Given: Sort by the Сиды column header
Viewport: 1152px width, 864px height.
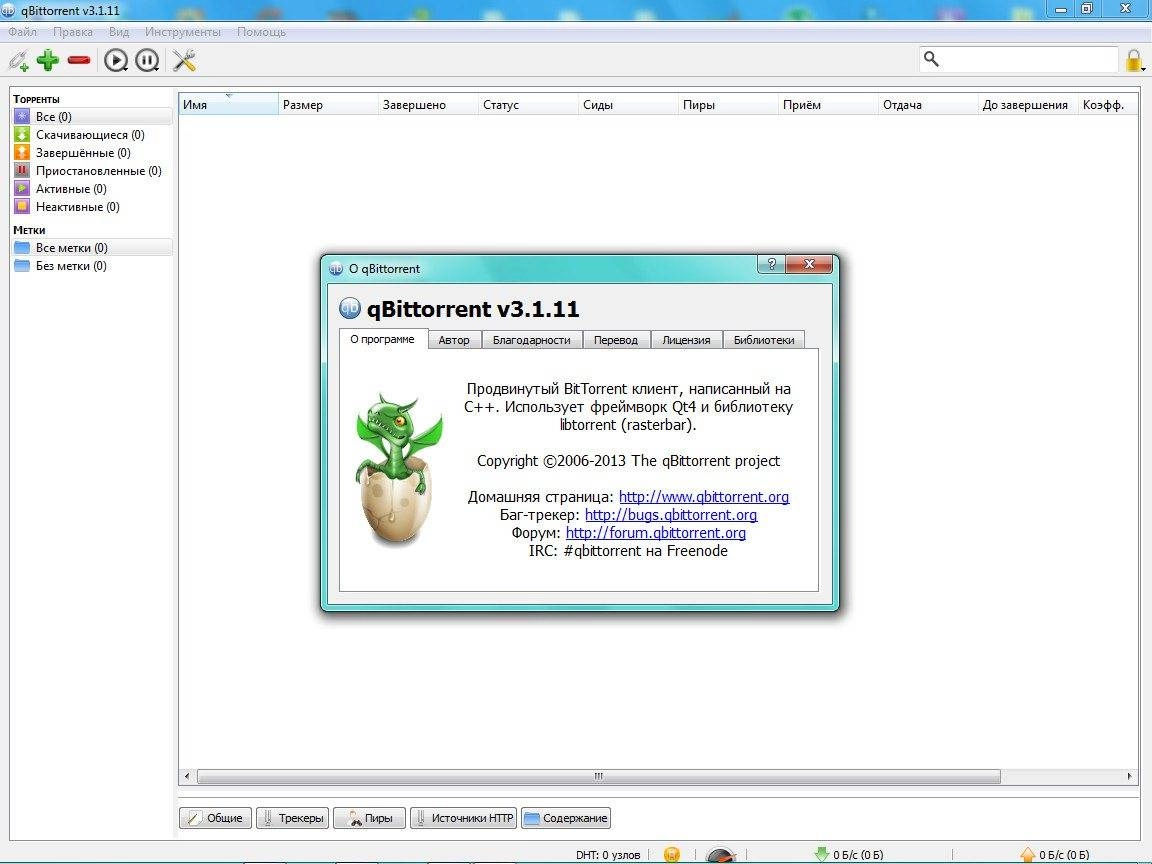Looking at the screenshot, I should point(628,104).
